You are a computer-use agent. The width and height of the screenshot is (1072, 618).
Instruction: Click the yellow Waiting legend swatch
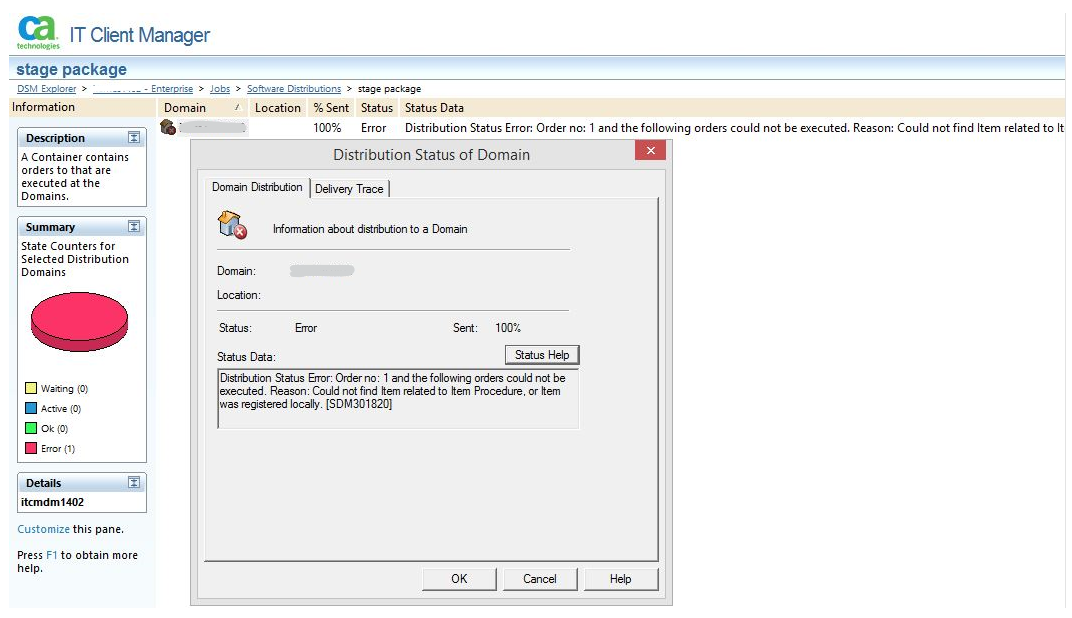click(31, 388)
